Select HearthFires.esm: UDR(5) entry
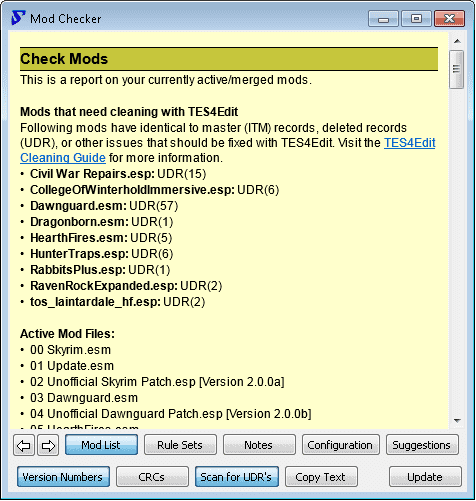Image resolution: width=476 pixels, height=501 pixels. (101, 238)
